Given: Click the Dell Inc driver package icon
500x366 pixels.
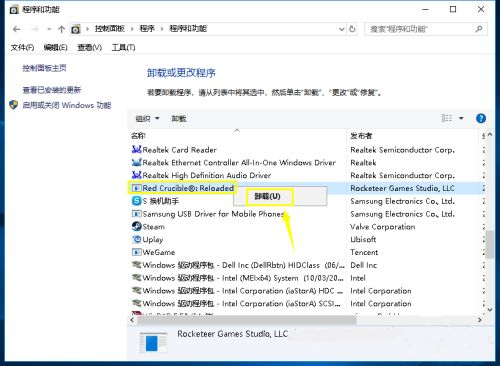Looking at the screenshot, I should point(137,265).
